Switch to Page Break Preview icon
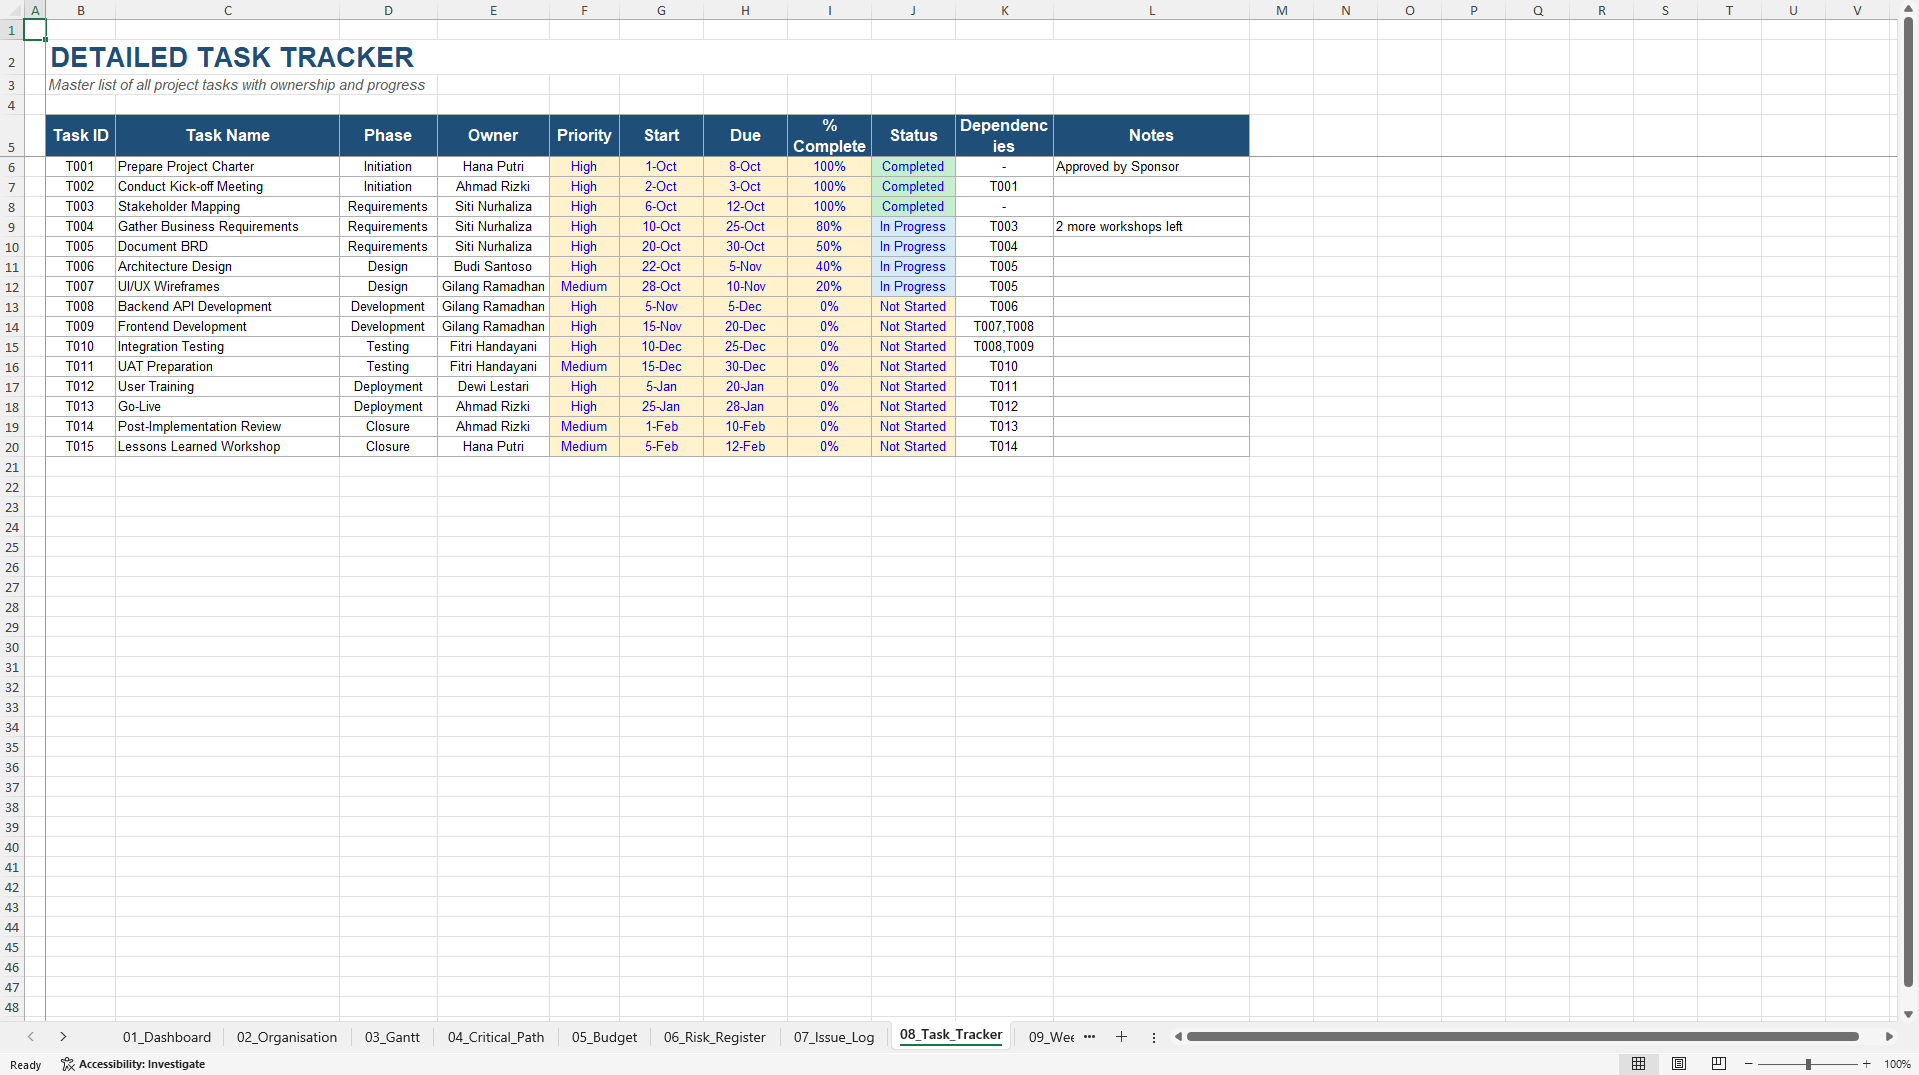Image resolution: width=1919 pixels, height=1075 pixels. click(x=1719, y=1064)
